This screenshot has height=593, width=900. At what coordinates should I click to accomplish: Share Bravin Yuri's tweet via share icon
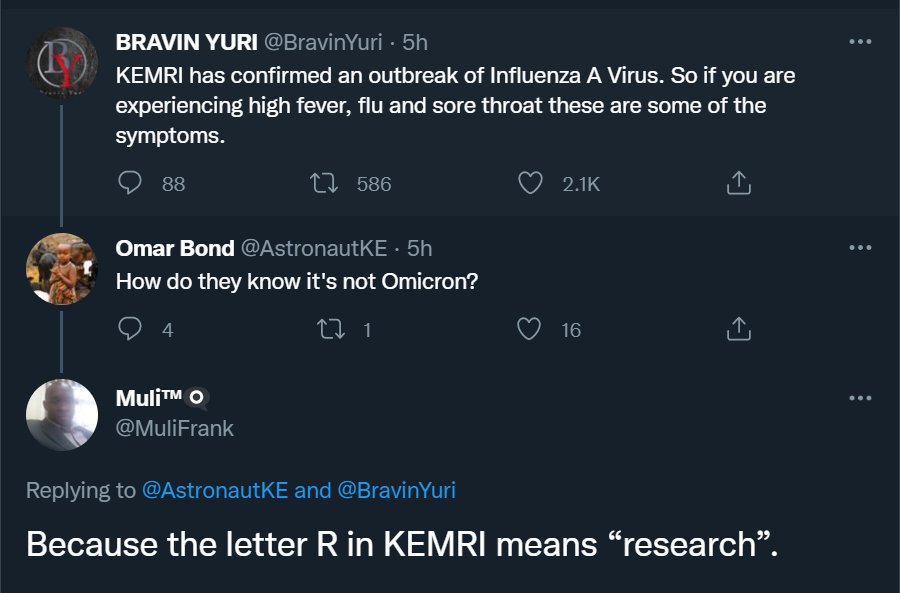coord(739,183)
